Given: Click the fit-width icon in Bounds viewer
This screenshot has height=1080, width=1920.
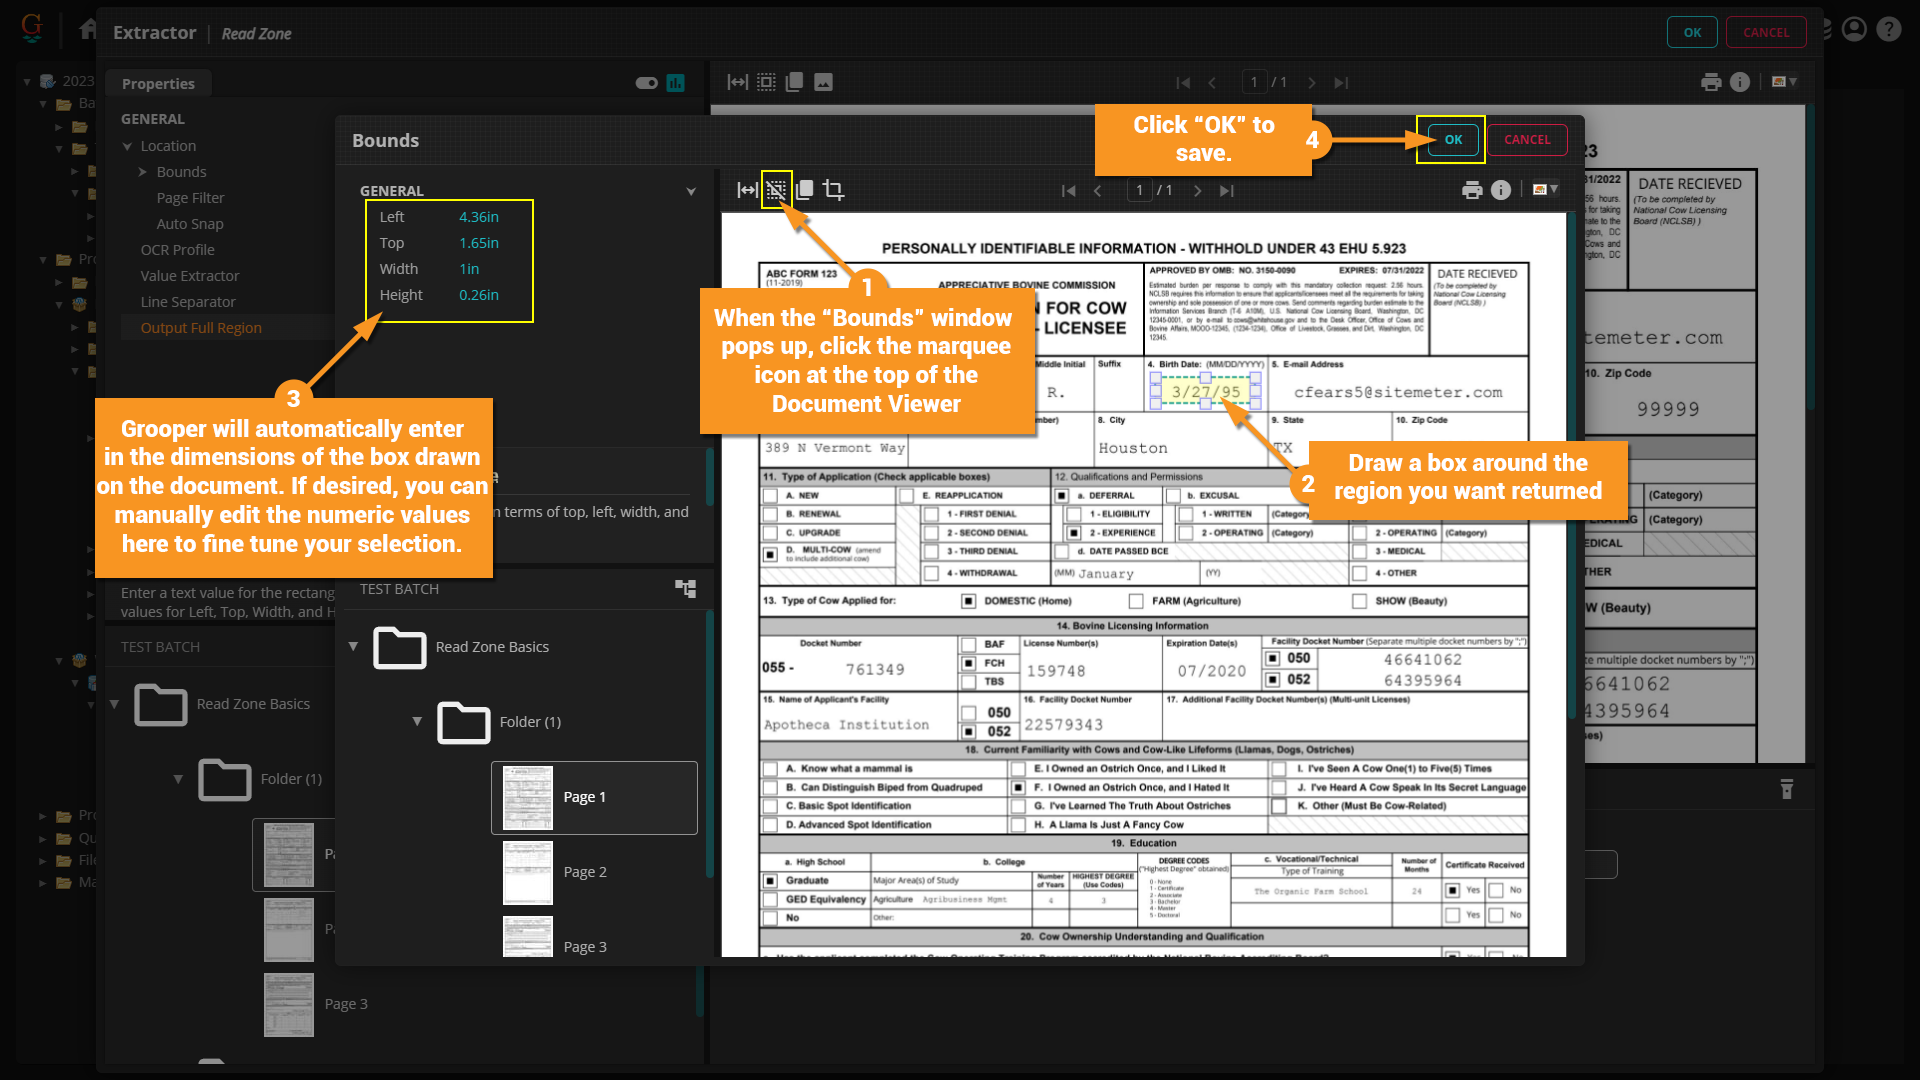Looking at the screenshot, I should [746, 190].
